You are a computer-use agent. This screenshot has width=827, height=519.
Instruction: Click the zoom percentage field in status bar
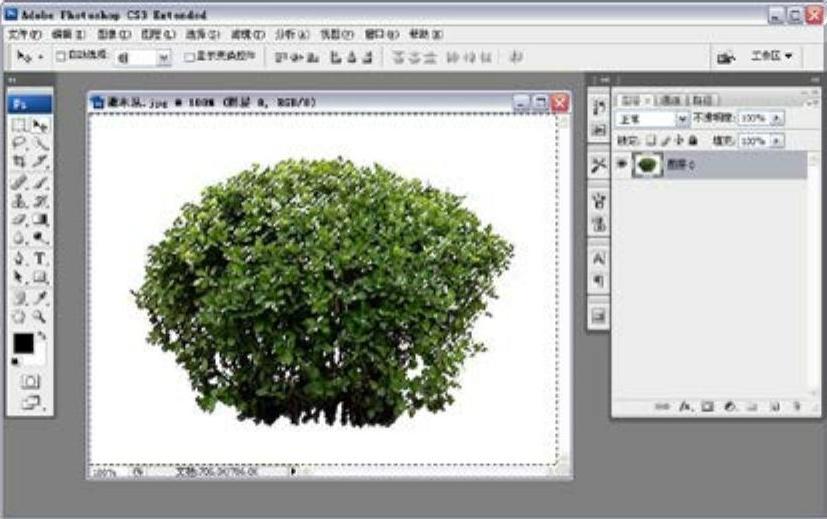pyautogui.click(x=105, y=472)
